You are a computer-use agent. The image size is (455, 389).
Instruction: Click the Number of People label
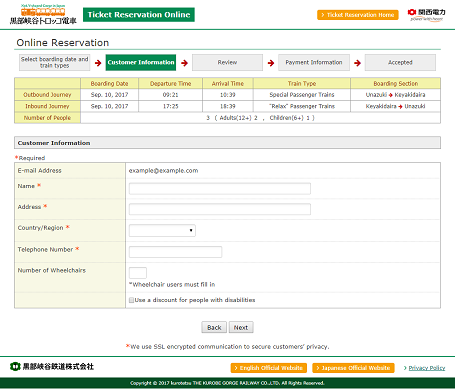coord(47,118)
